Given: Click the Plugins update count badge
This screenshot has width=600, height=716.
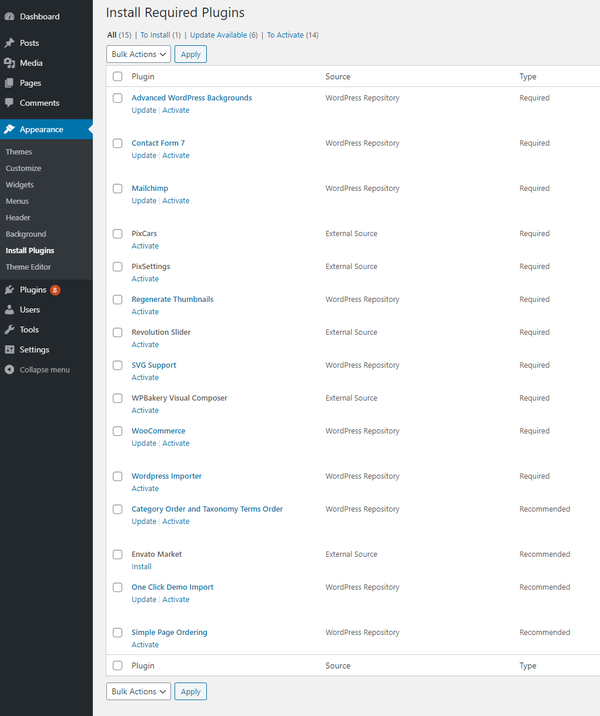Looking at the screenshot, I should tap(55, 290).
